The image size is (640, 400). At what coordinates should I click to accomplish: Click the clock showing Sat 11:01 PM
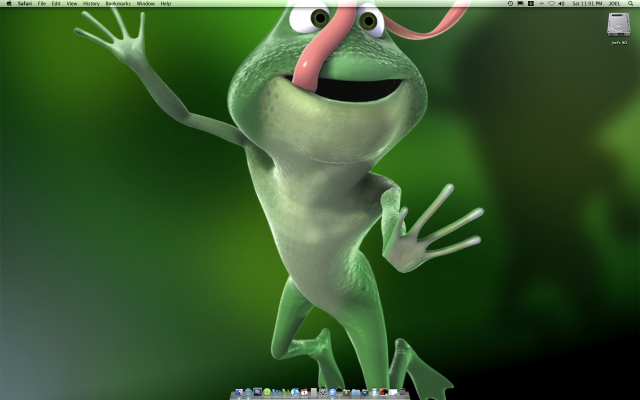click(587, 3)
